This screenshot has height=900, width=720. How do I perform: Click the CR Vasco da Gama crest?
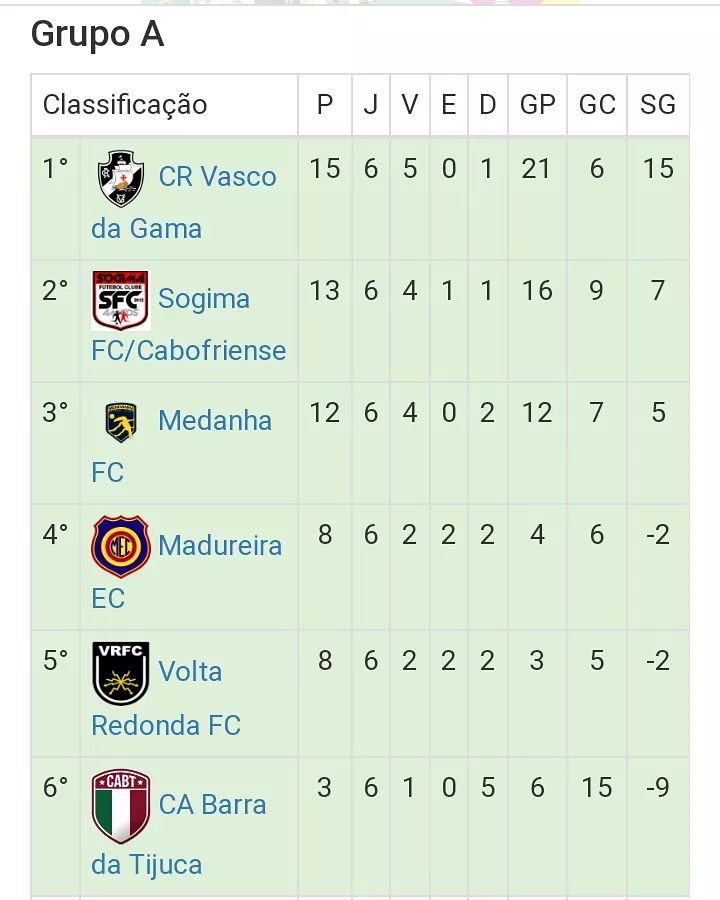pyautogui.click(x=121, y=178)
